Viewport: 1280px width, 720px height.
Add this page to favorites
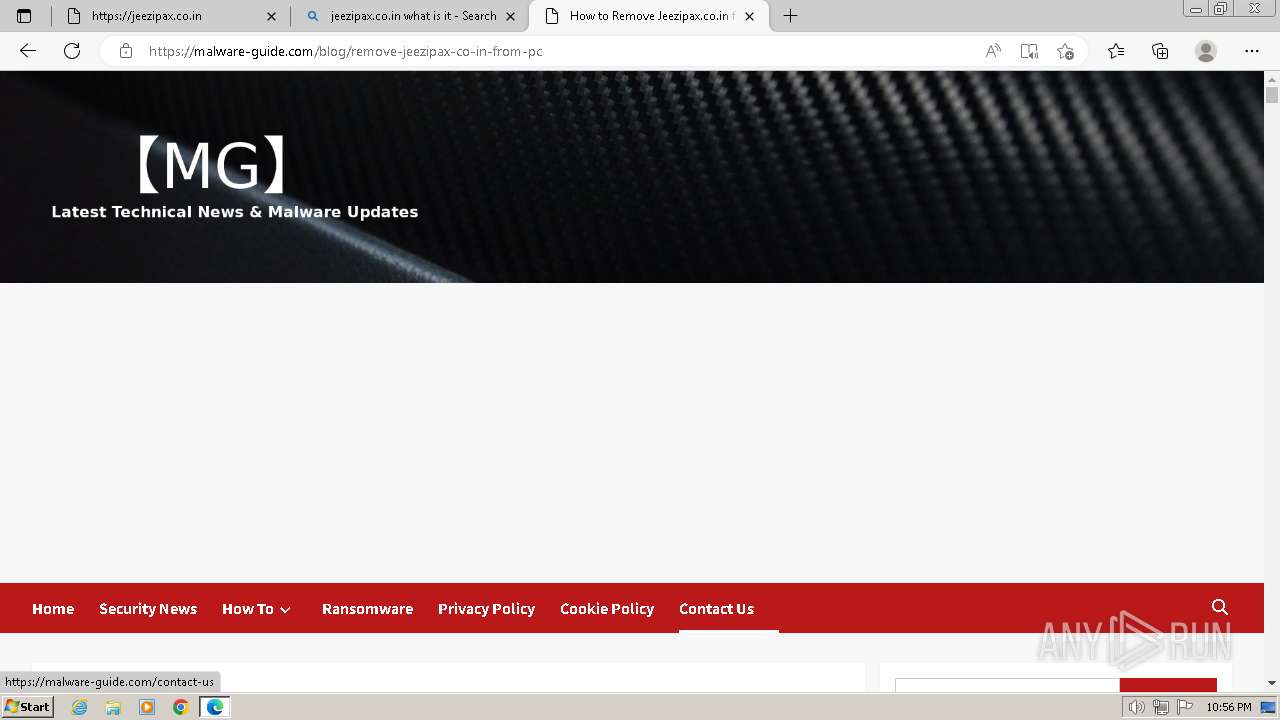tap(1065, 51)
